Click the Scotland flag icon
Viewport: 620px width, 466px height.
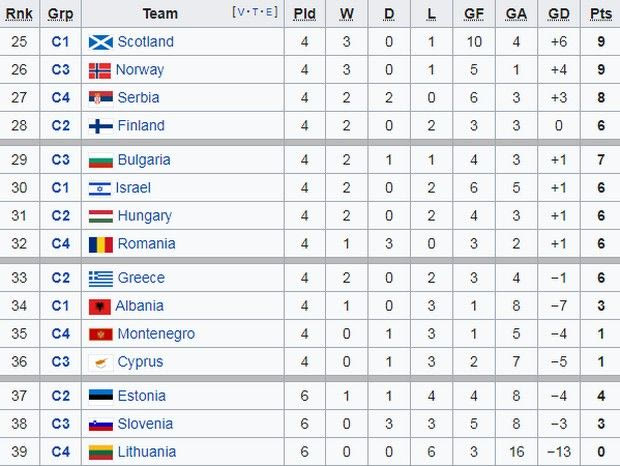click(100, 42)
